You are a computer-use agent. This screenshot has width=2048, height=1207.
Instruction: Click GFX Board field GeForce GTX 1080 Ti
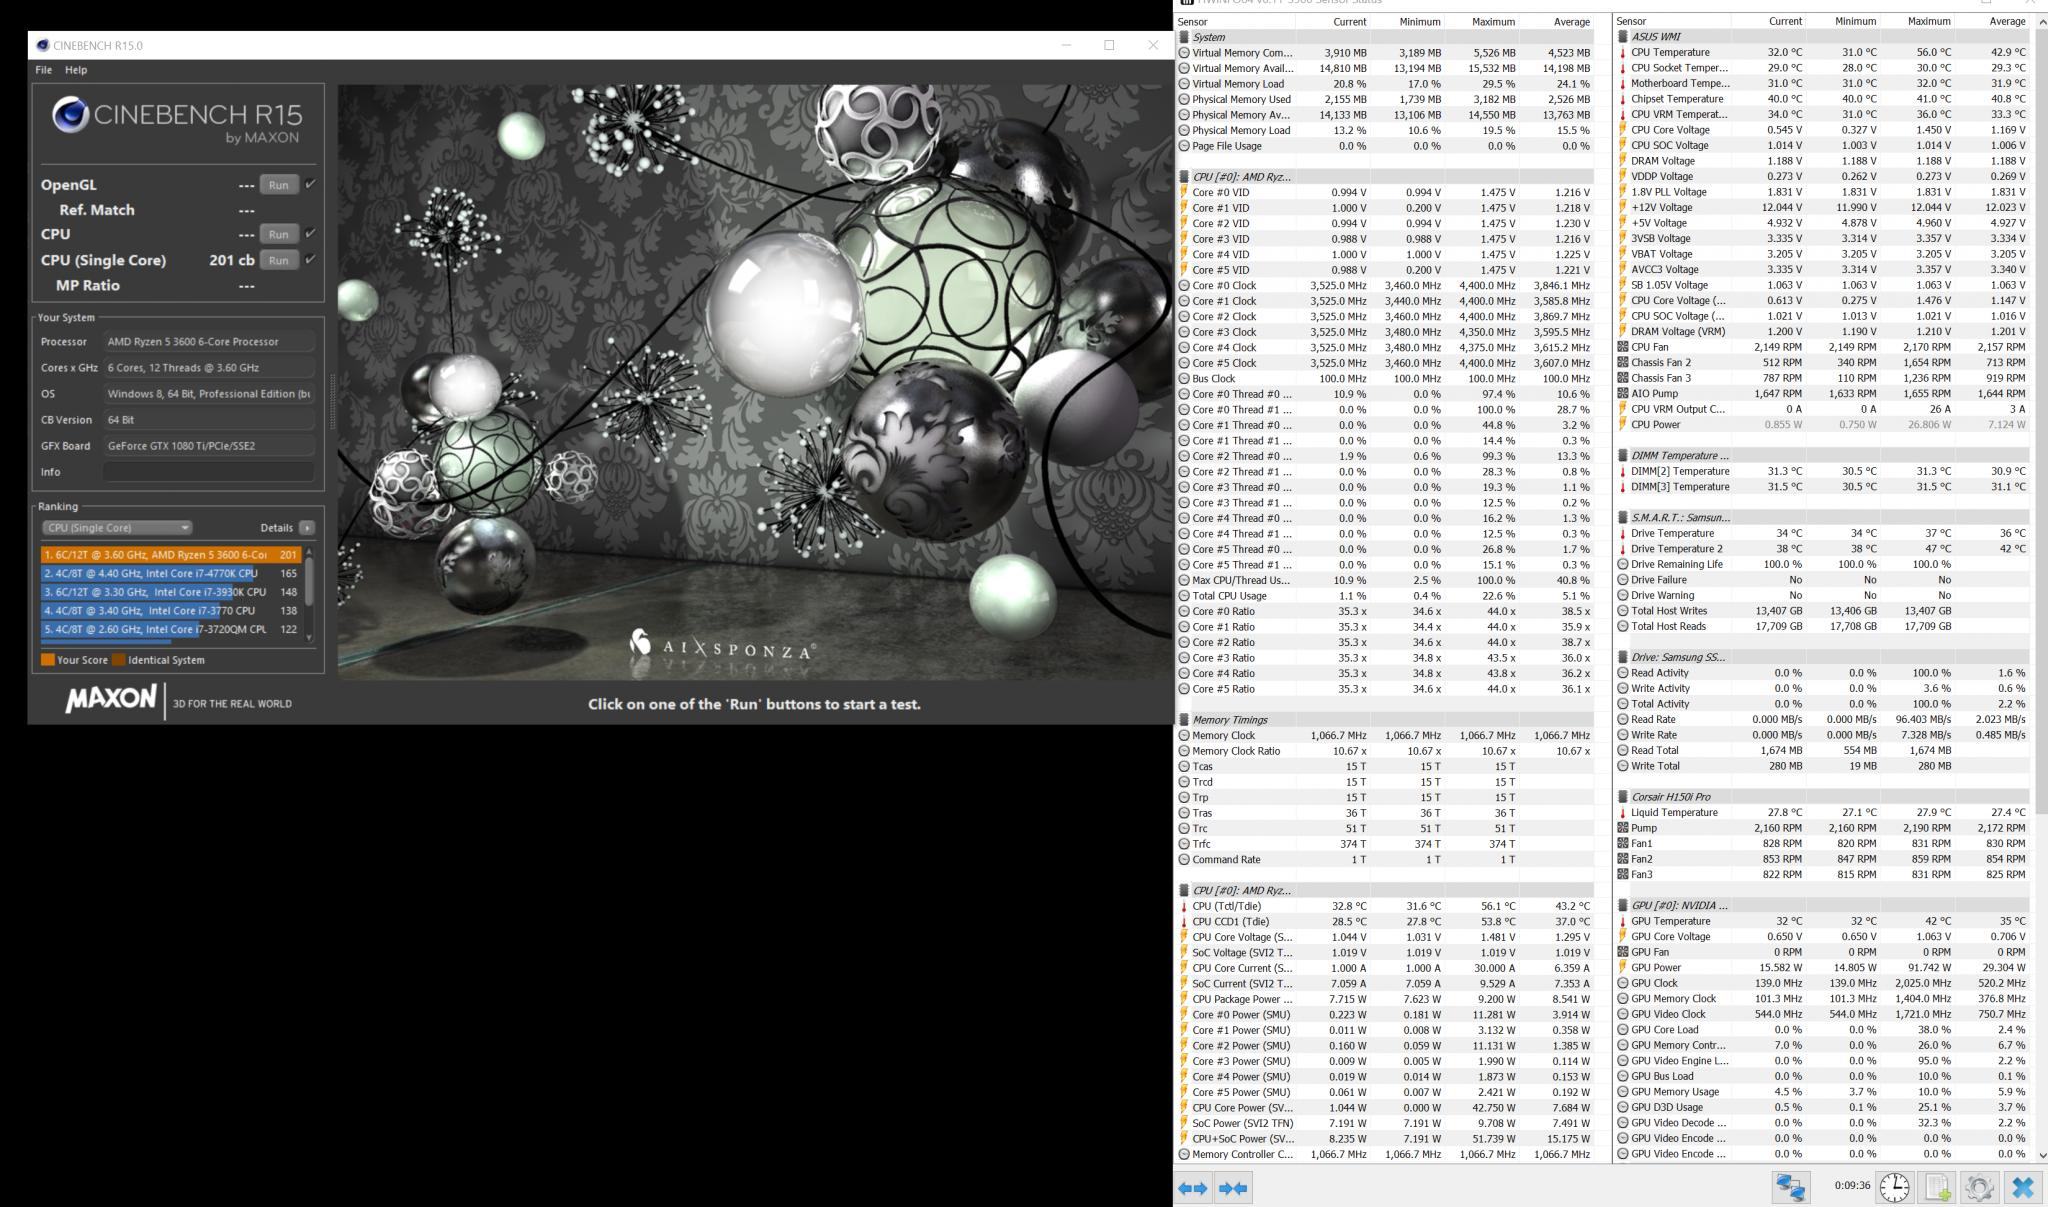tap(208, 446)
